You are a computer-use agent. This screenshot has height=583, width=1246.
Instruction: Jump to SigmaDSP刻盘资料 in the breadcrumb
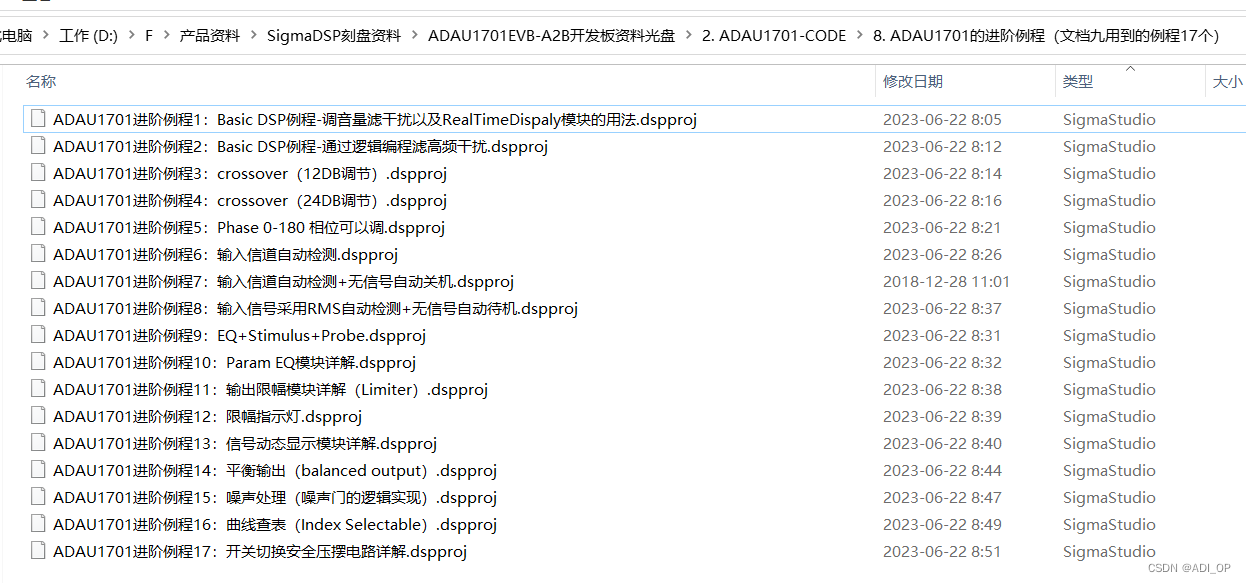(333, 35)
